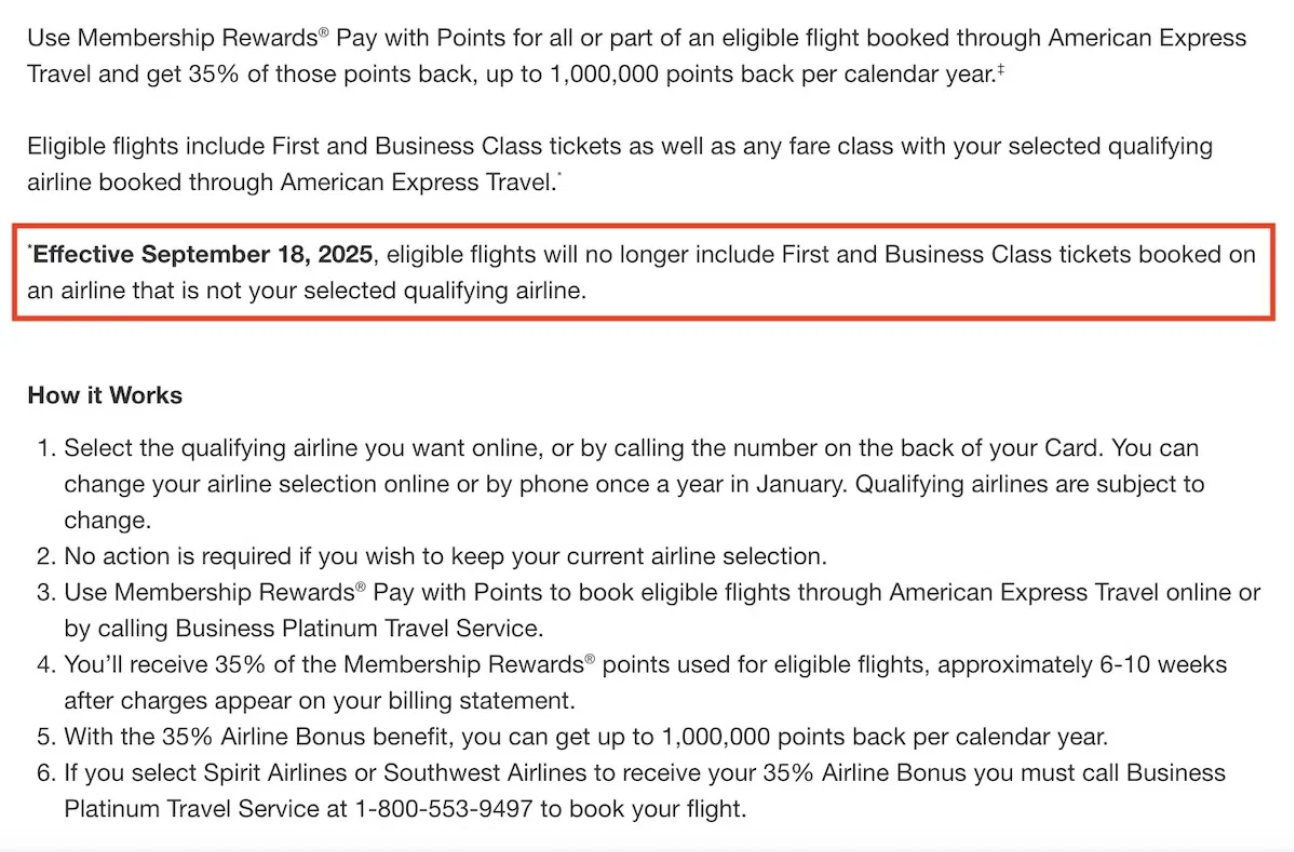The width and height of the screenshot is (1294, 852).
Task: Click the words 'Business Platinum Travel Service' in step 3
Action: coord(357,628)
